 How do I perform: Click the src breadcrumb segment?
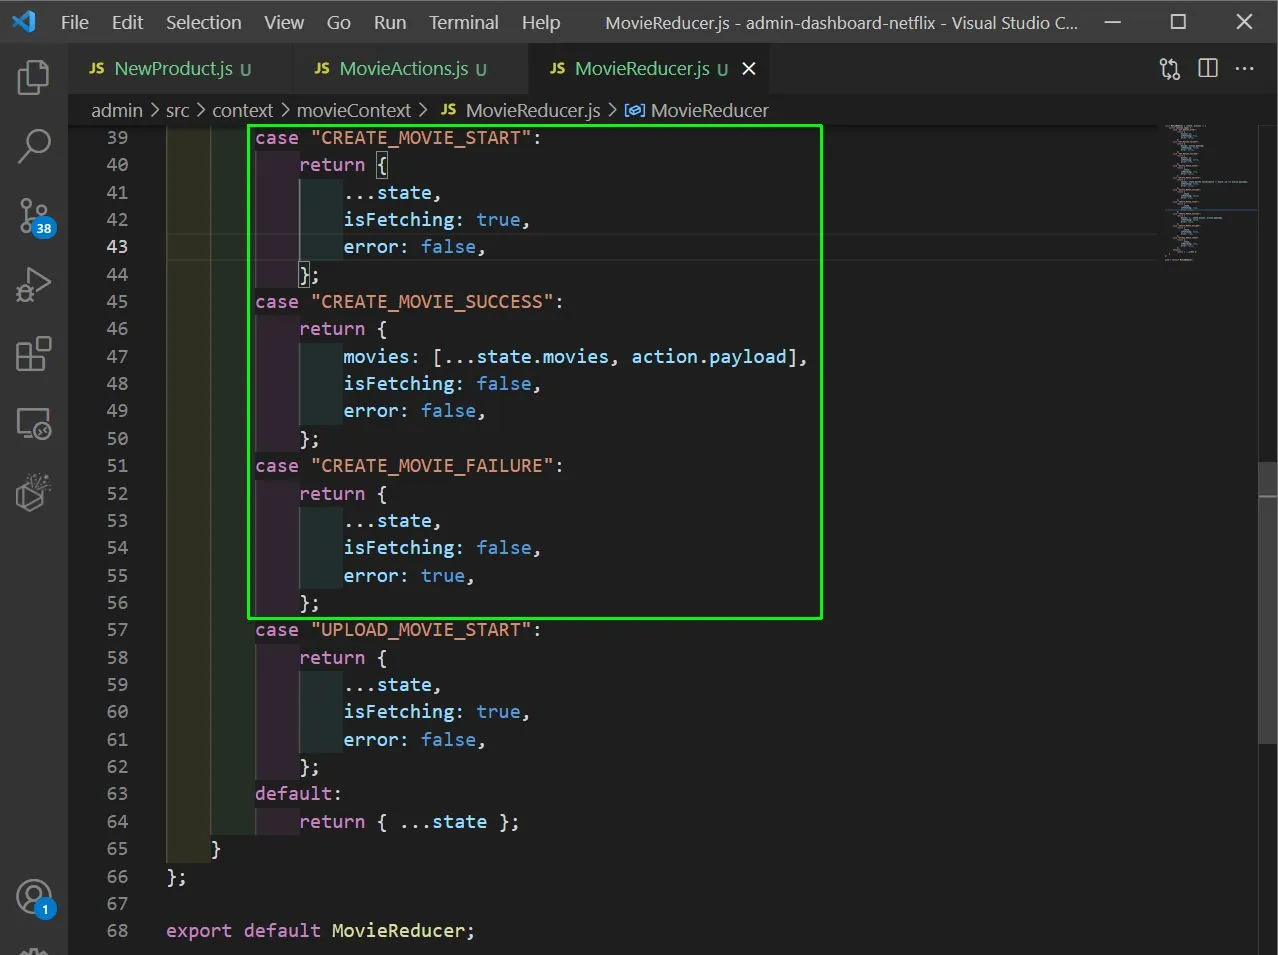click(x=177, y=110)
